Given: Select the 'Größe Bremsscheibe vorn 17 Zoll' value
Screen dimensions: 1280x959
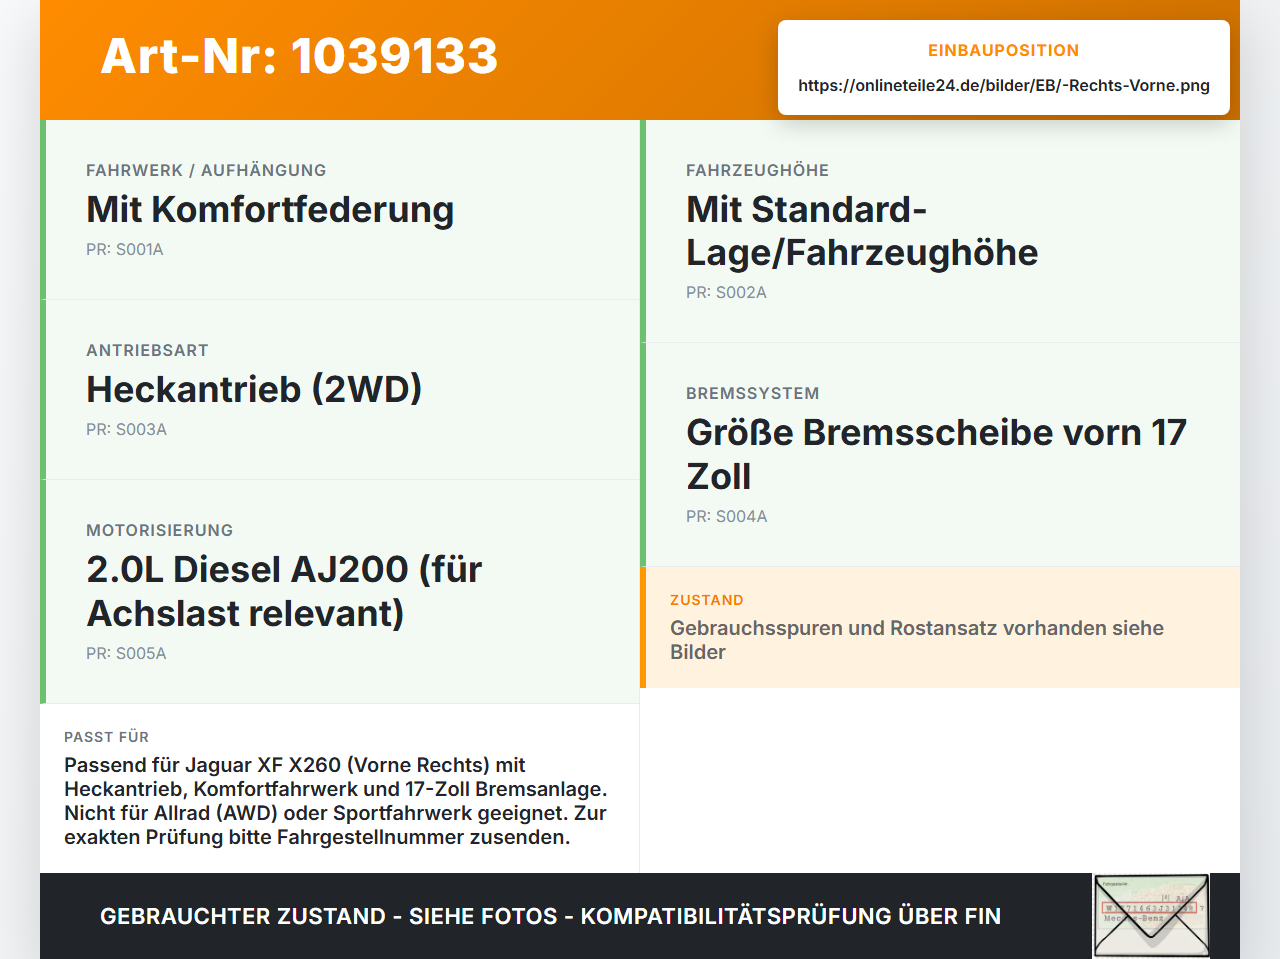Looking at the screenshot, I should coord(936,454).
